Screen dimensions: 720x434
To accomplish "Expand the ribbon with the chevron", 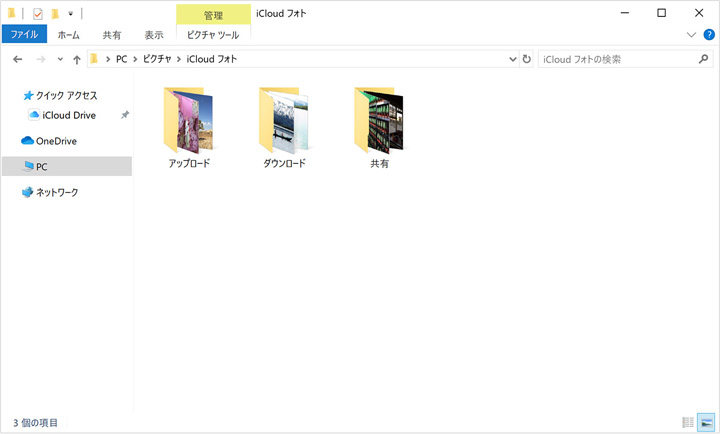I will (691, 35).
